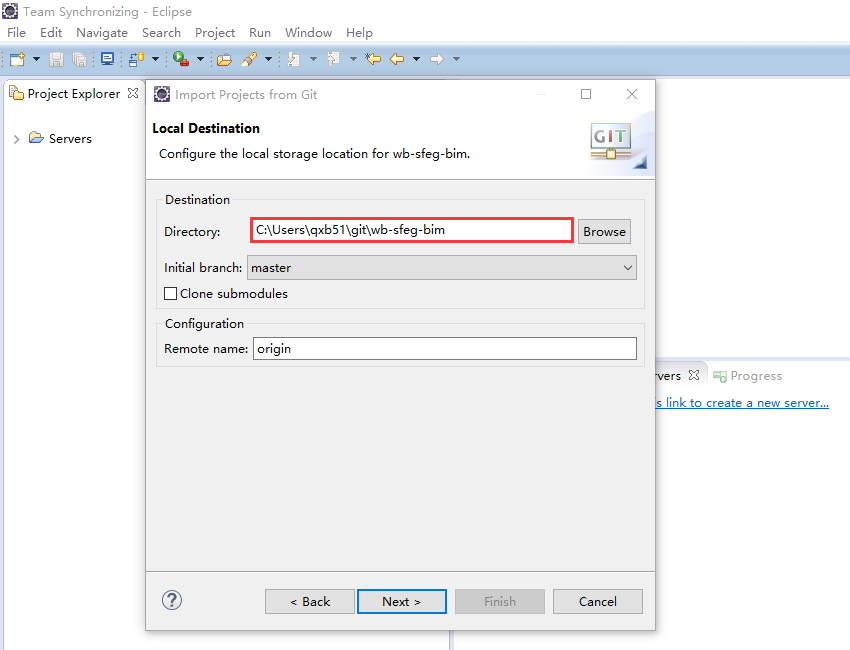850x650 pixels.
Task: Open dropdown beside the Run toolbox icon
Action: (200, 59)
